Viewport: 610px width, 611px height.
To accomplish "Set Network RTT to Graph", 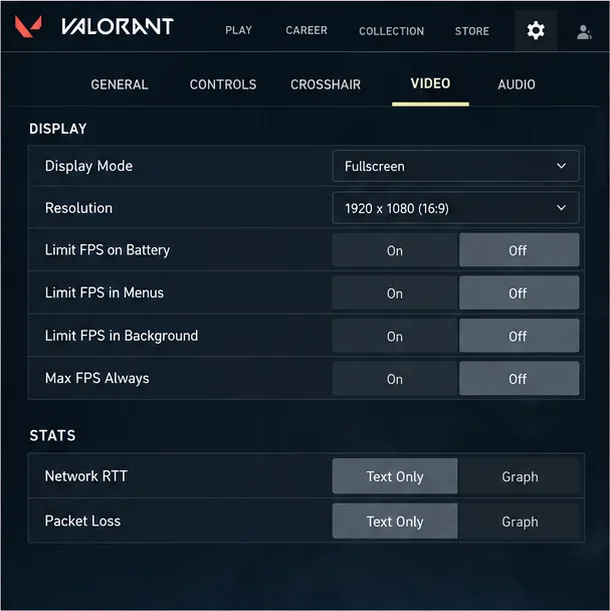I will click(x=520, y=476).
